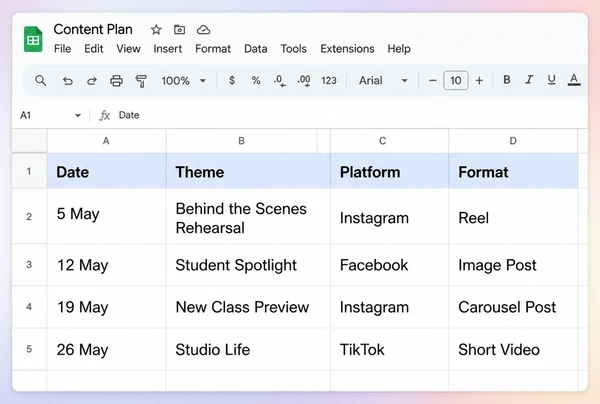Select the Student Spotlight cell
Image resolution: width=600 pixels, height=404 pixels.
248,265
